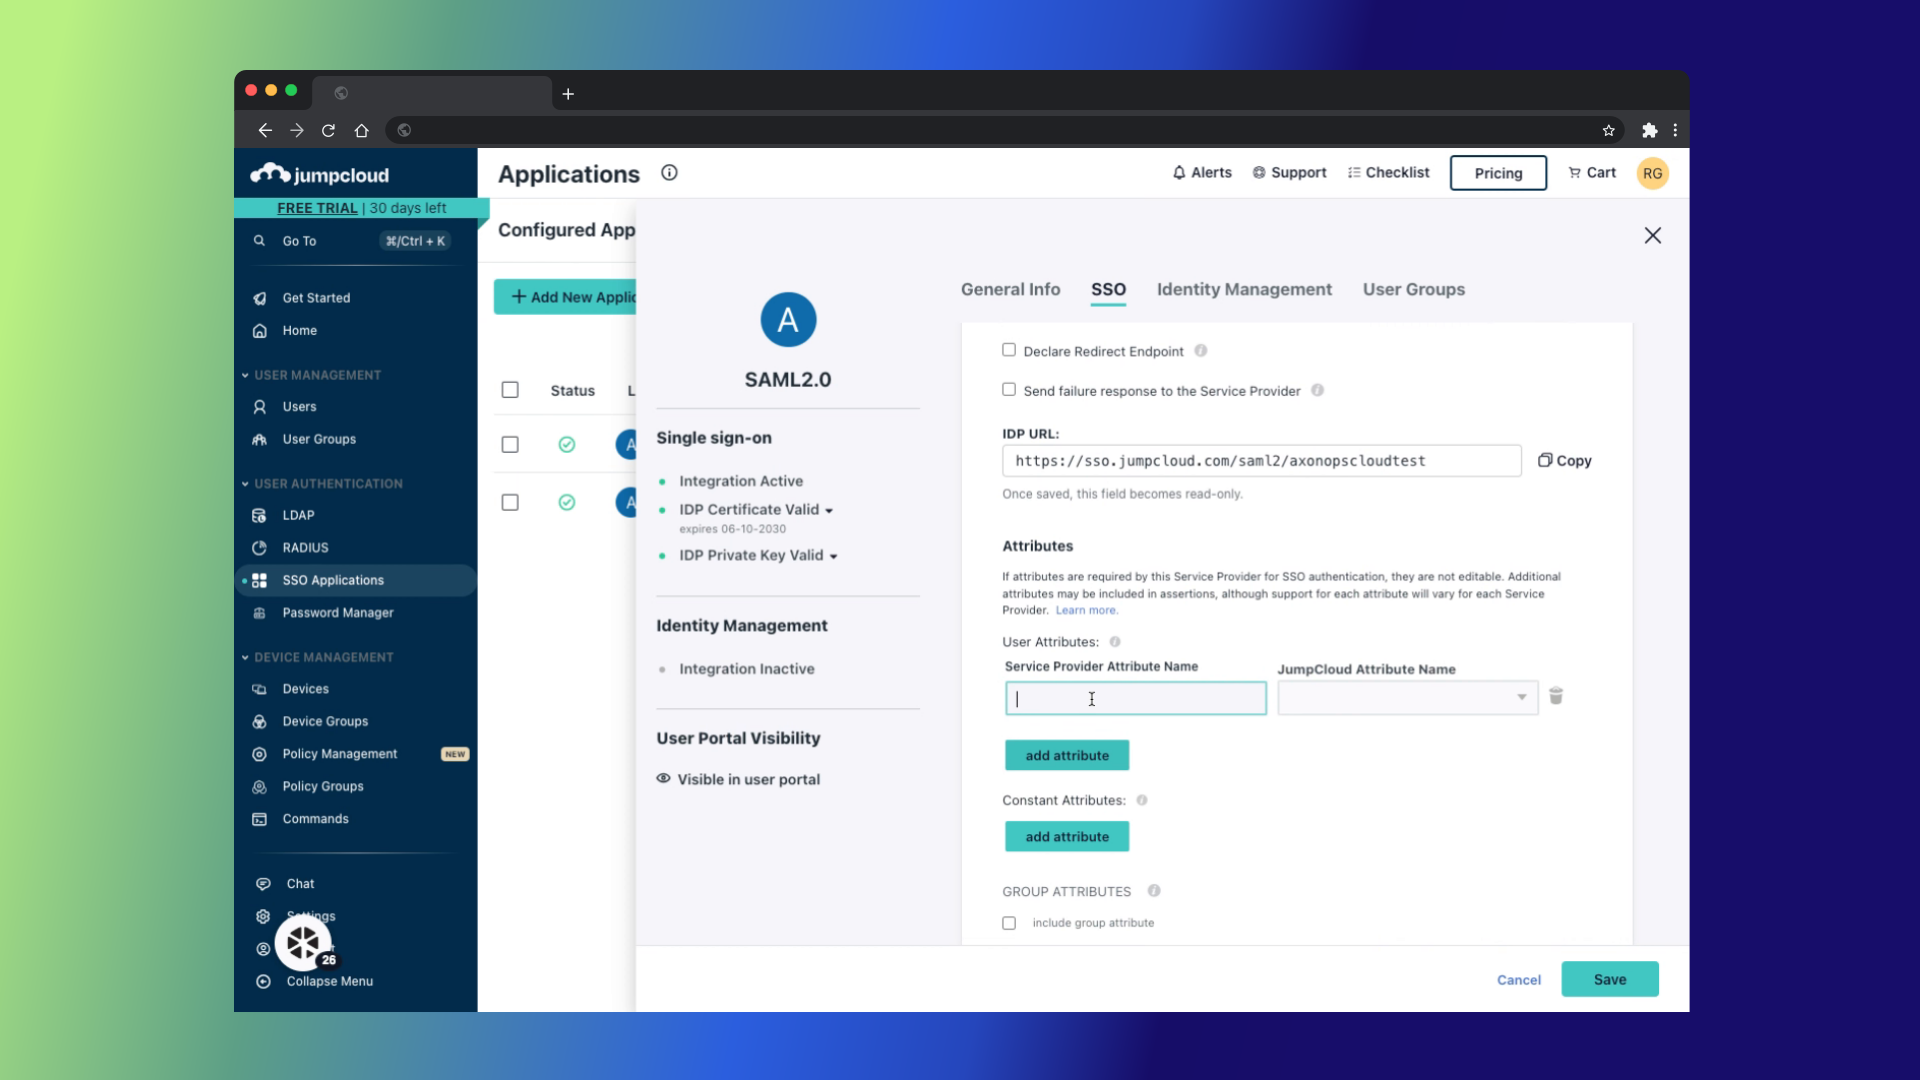Switch to the User Groups tab
Image resolution: width=1920 pixels, height=1080 pixels.
pos(1413,290)
